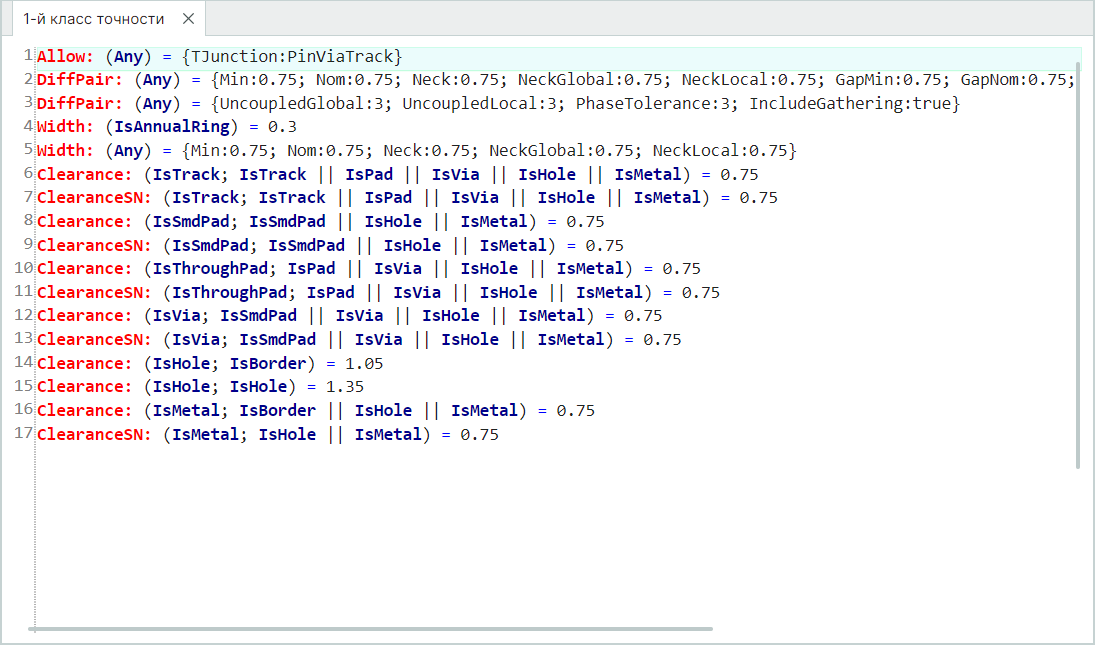Close the '1-й класс точности' tab
1095x645 pixels.
coord(189,19)
